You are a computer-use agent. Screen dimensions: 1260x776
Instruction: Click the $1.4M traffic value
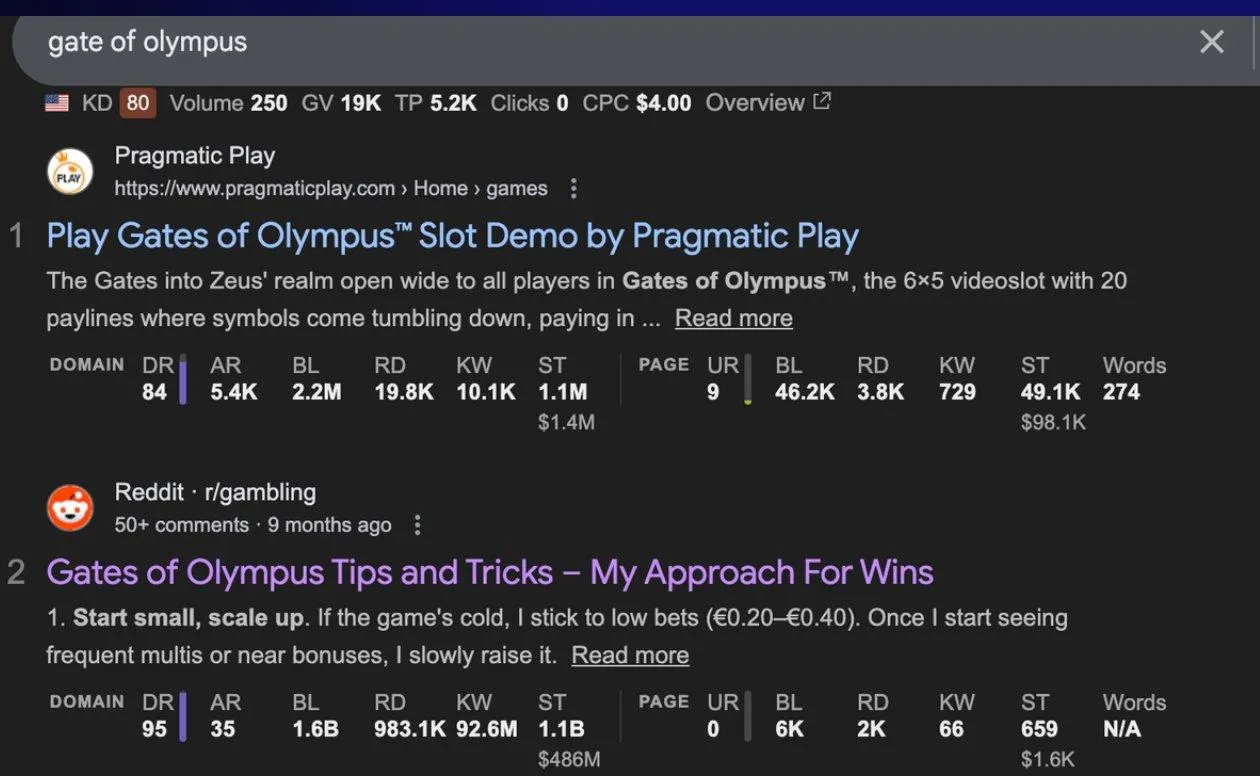566,422
